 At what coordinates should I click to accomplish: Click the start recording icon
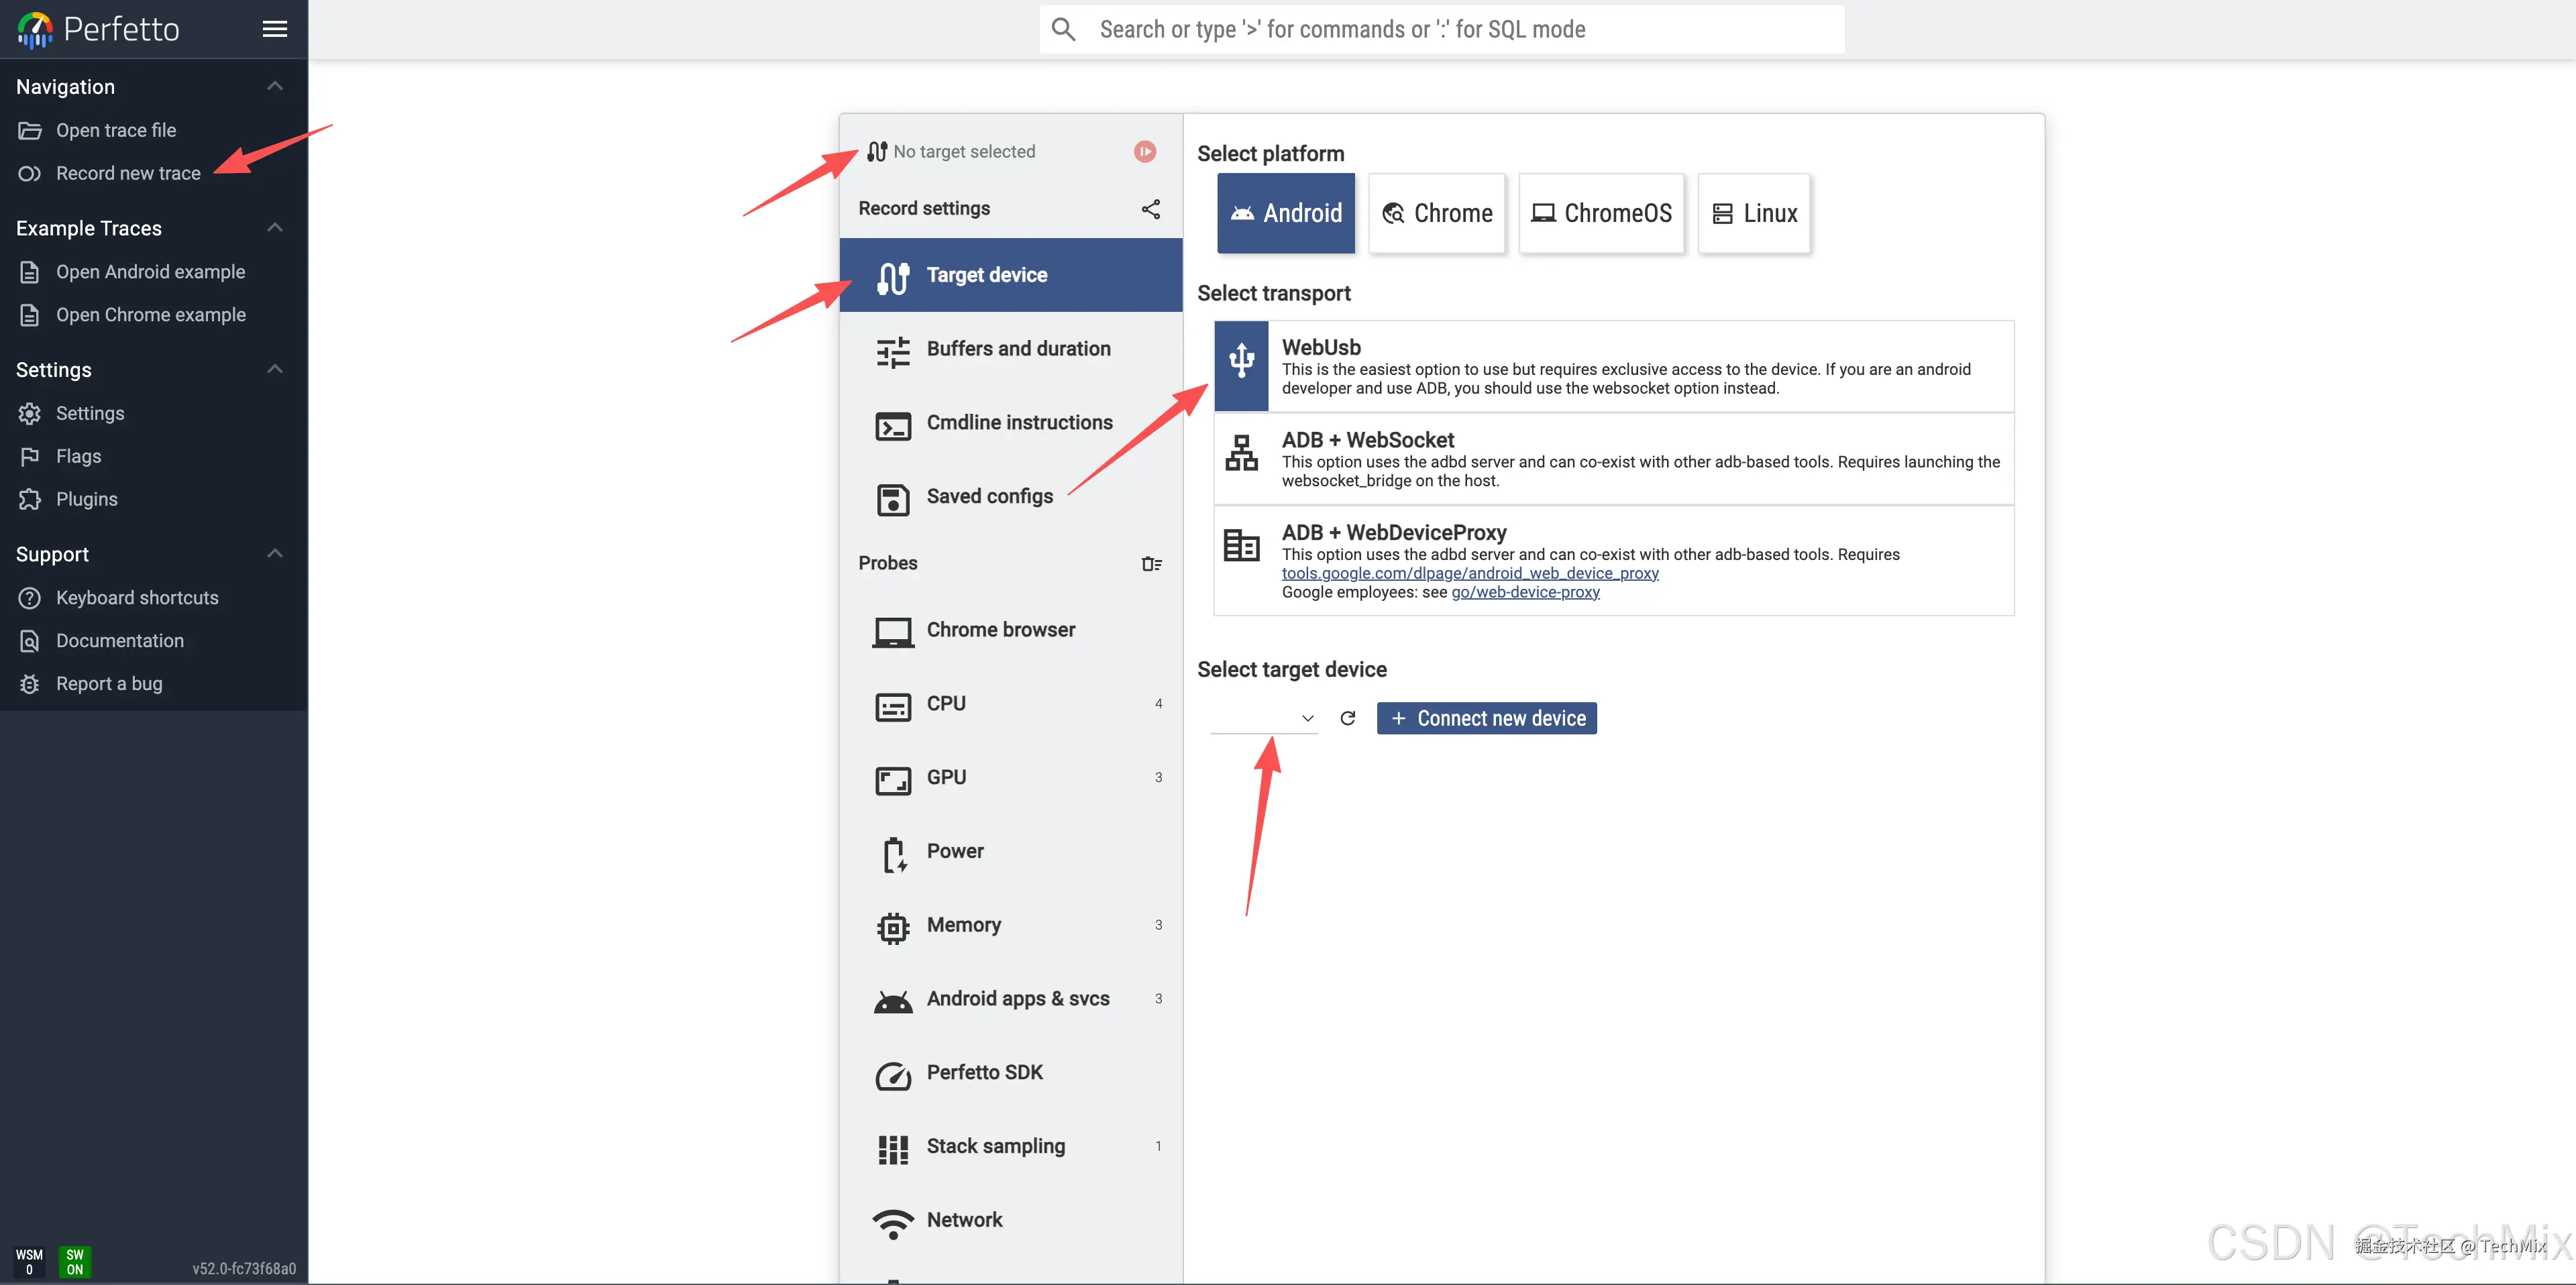(1145, 151)
